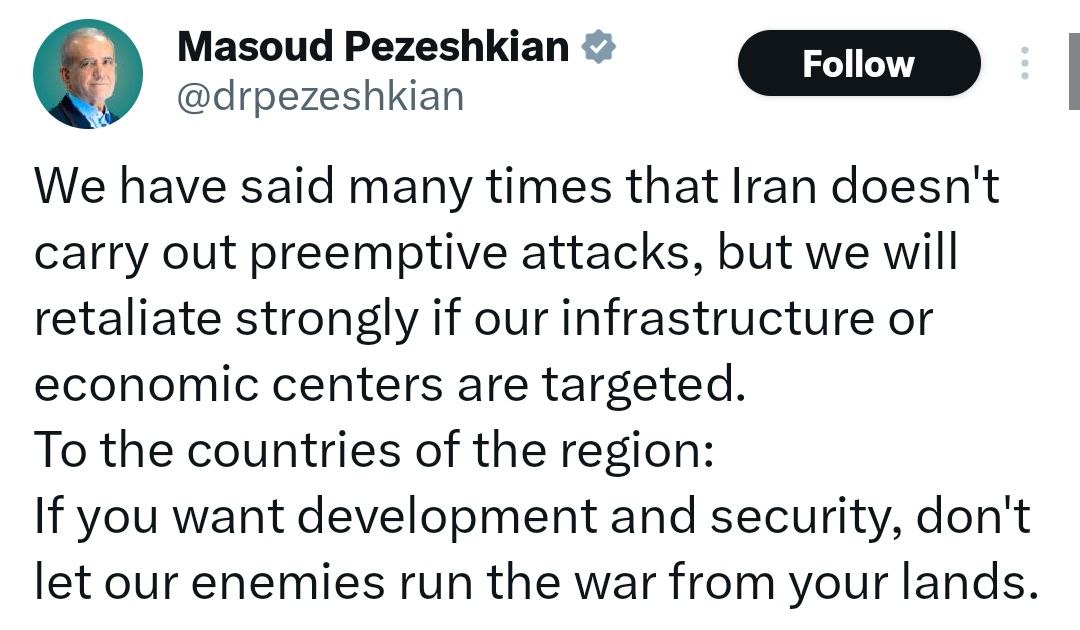Open the Masoud Pezeshkian display name link

(x=373, y=46)
